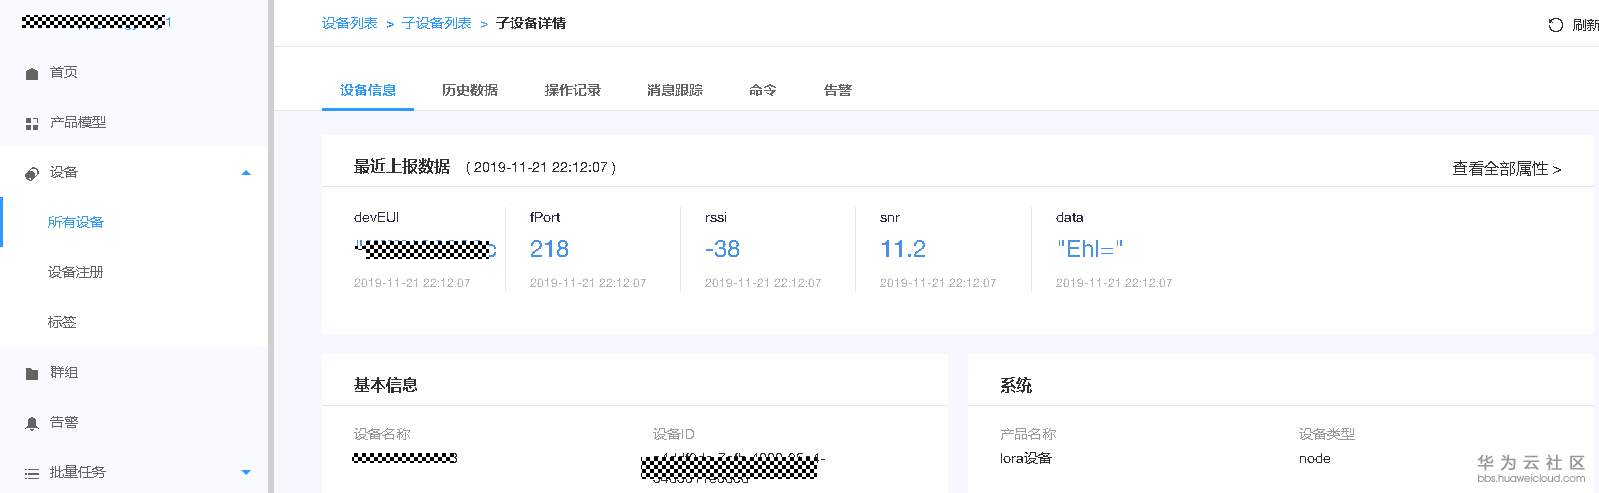Click the home icon beside 首页

click(x=32, y=73)
